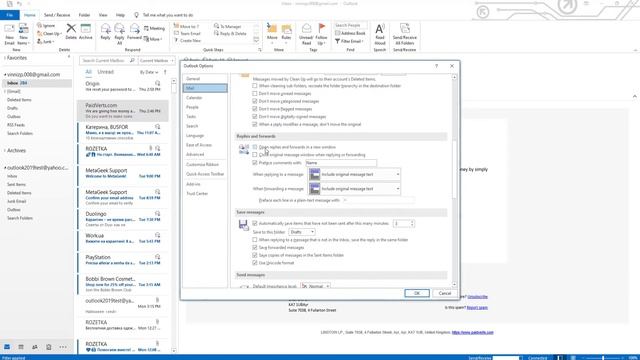This screenshot has width=640, height=360.
Task: Open the Send / Receive ribbon tab
Action: (x=57, y=15)
